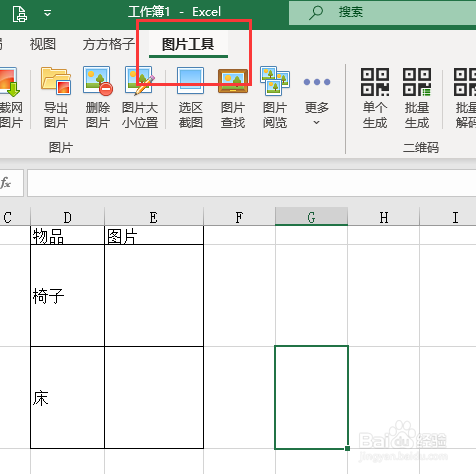Click the fill handle of selected cell G

tap(347, 449)
